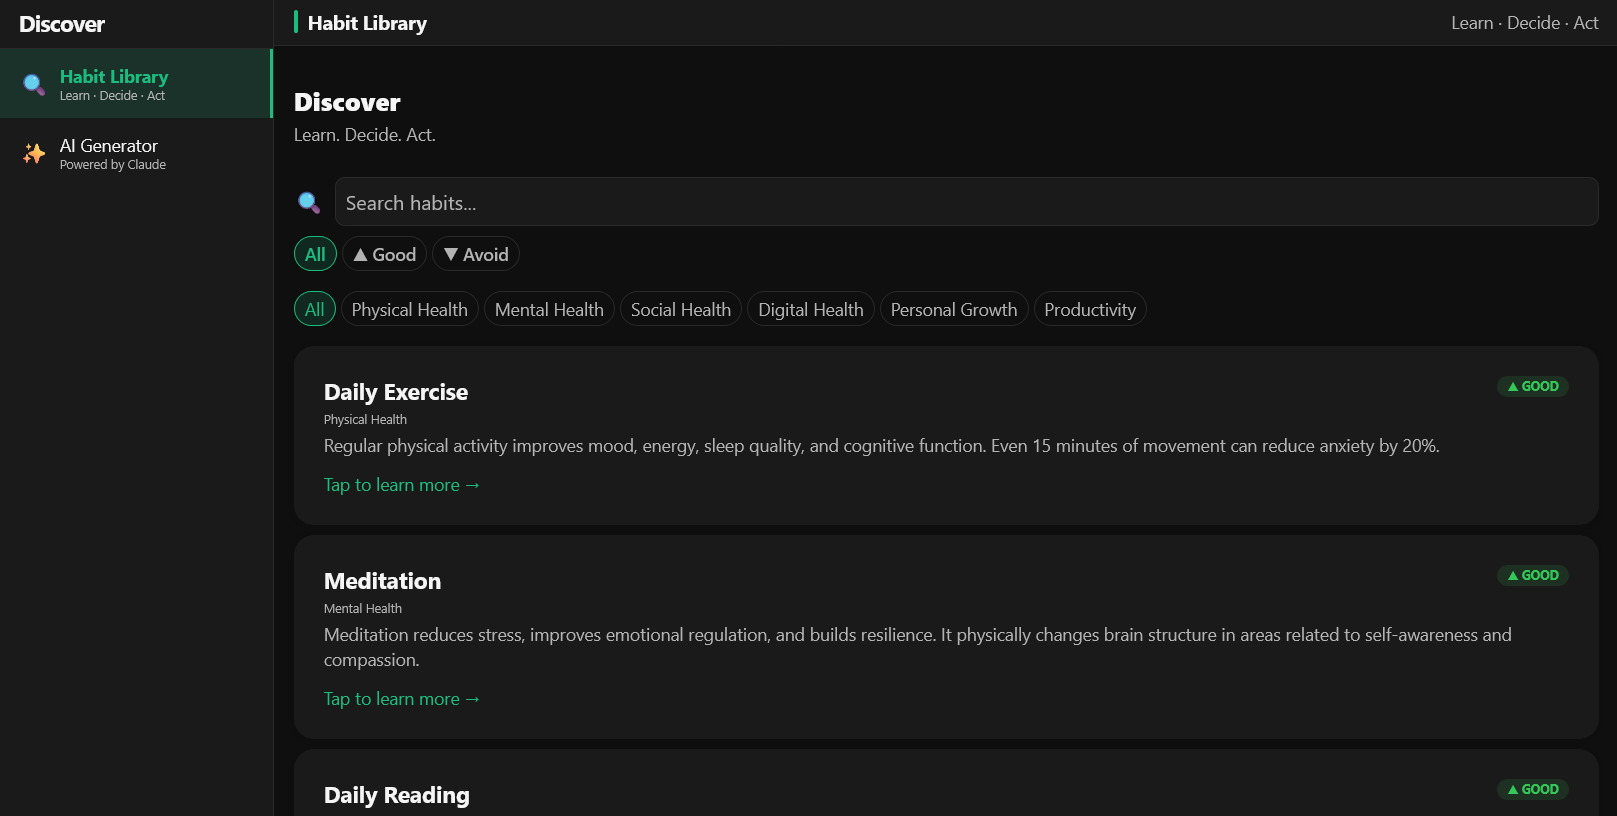
Task: Filter by Productivity category
Action: tap(1090, 309)
